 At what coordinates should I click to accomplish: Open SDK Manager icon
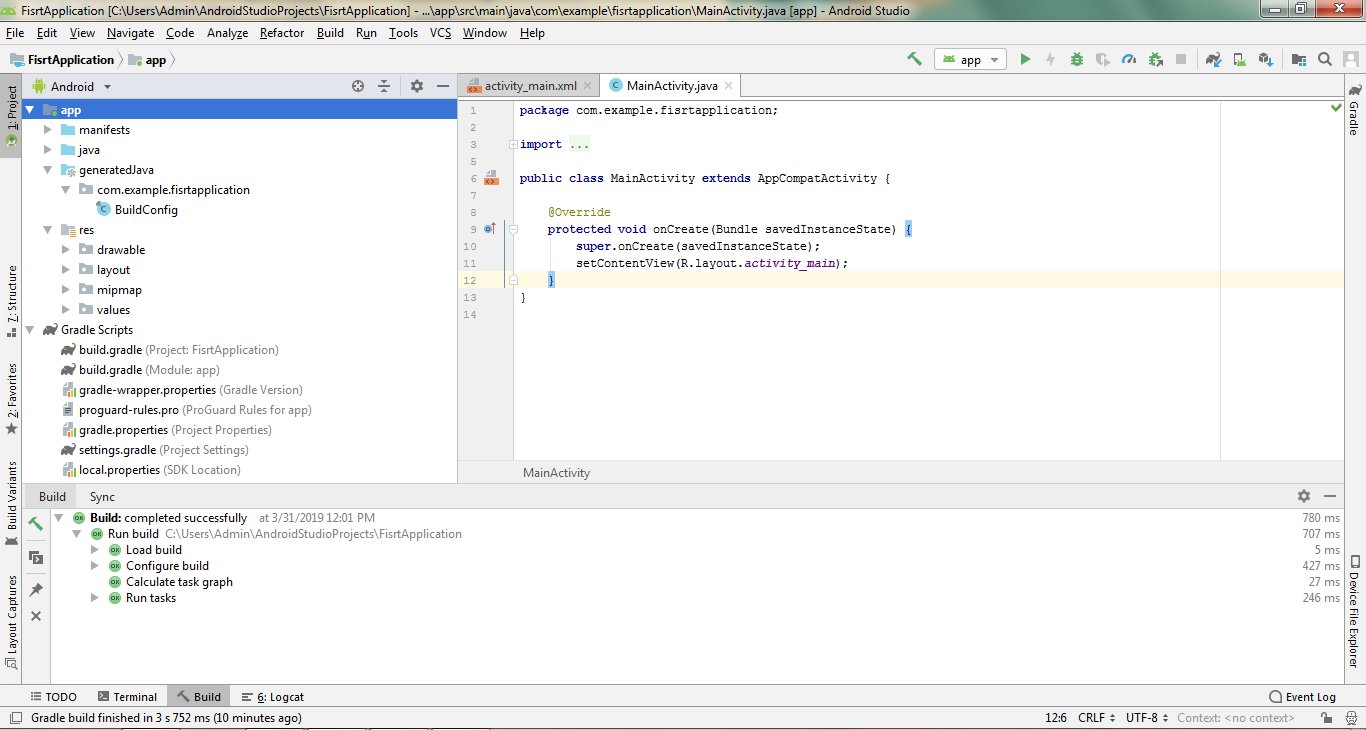(1265, 59)
